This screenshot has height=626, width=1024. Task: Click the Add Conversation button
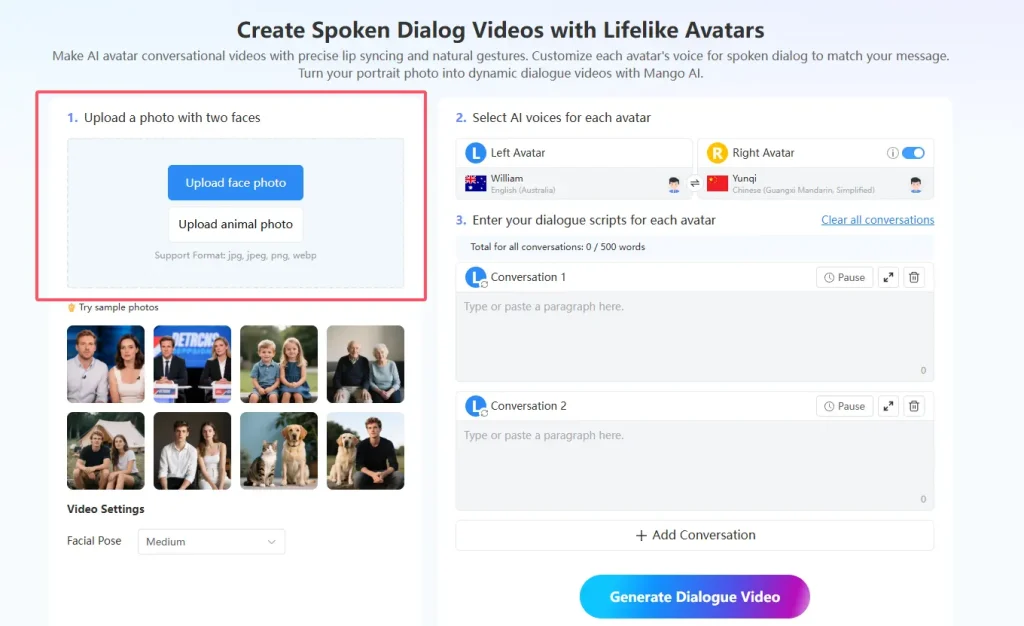[x=695, y=535]
